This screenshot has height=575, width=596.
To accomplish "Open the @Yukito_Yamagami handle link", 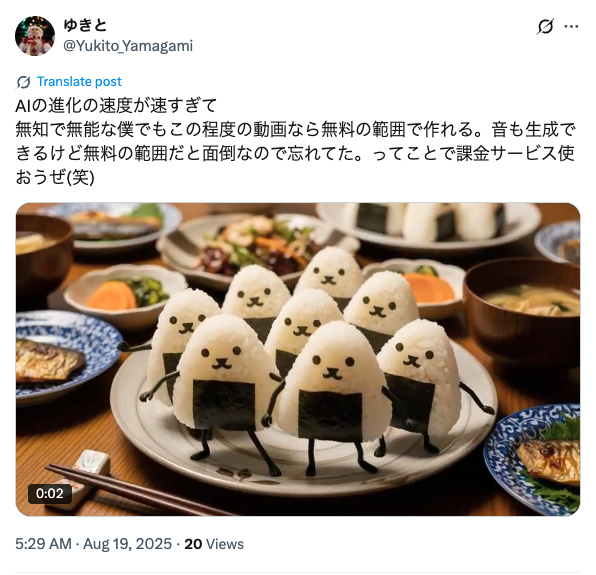I will pyautogui.click(x=128, y=46).
